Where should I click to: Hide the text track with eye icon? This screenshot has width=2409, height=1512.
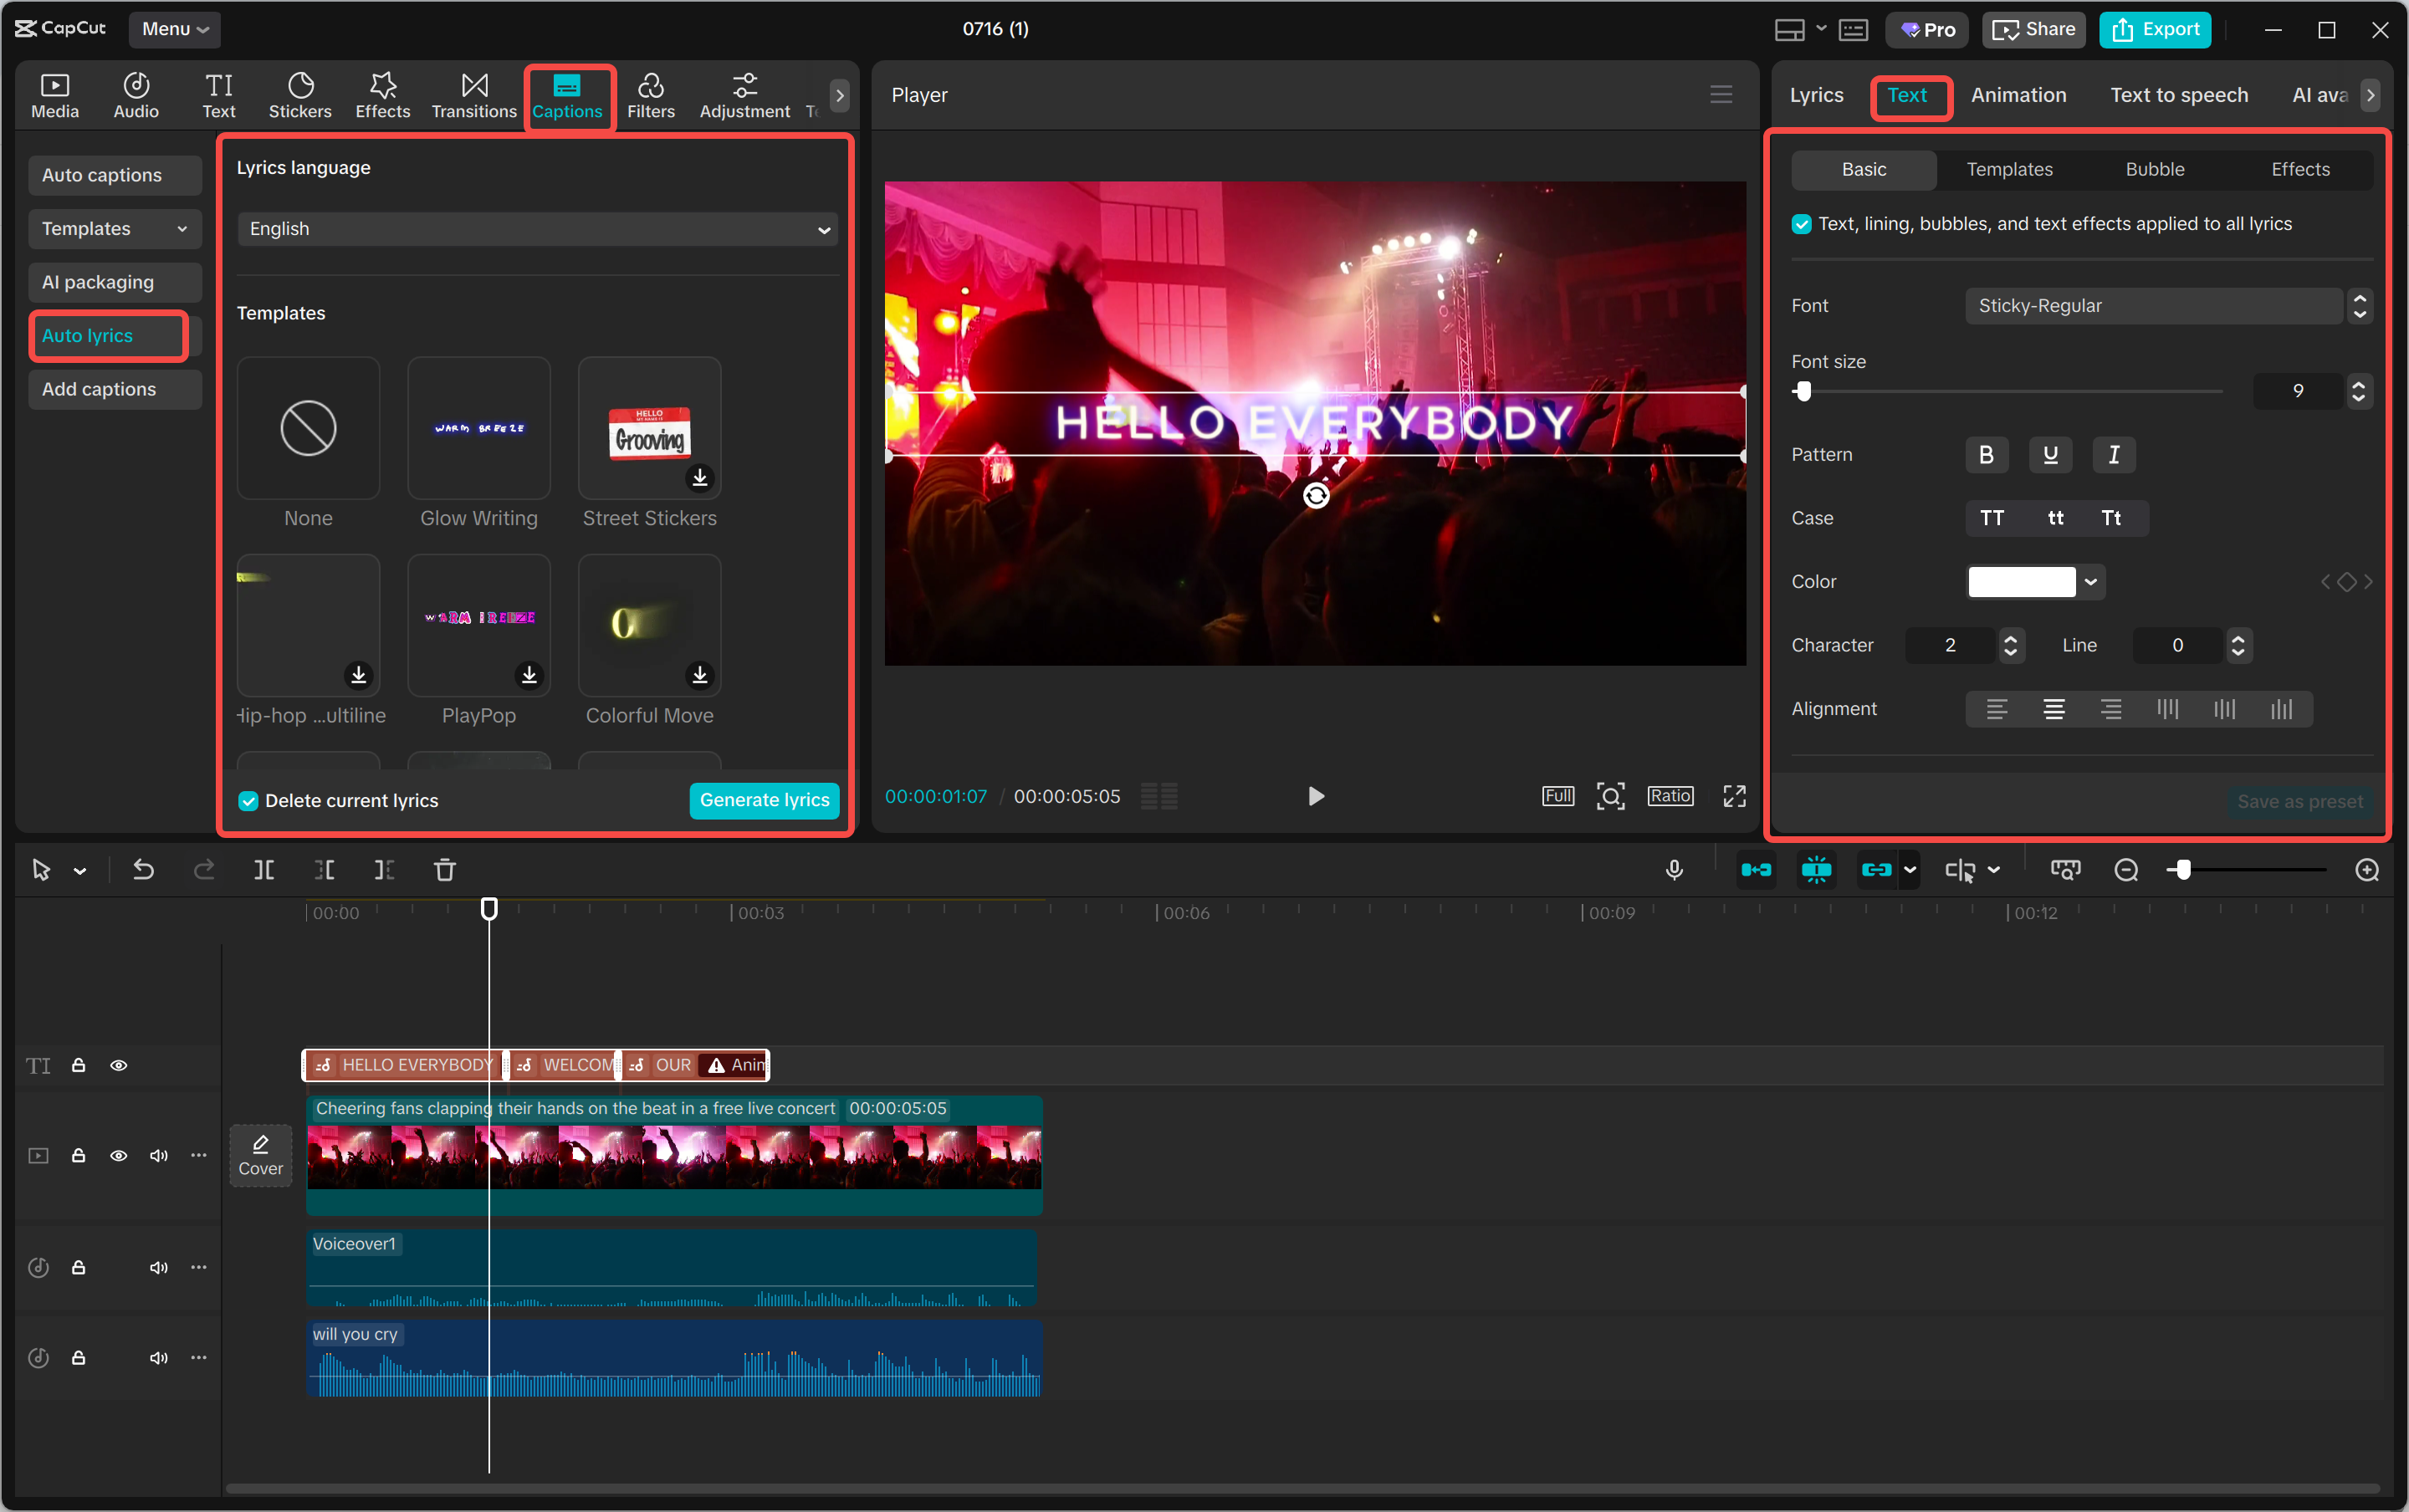[118, 1065]
